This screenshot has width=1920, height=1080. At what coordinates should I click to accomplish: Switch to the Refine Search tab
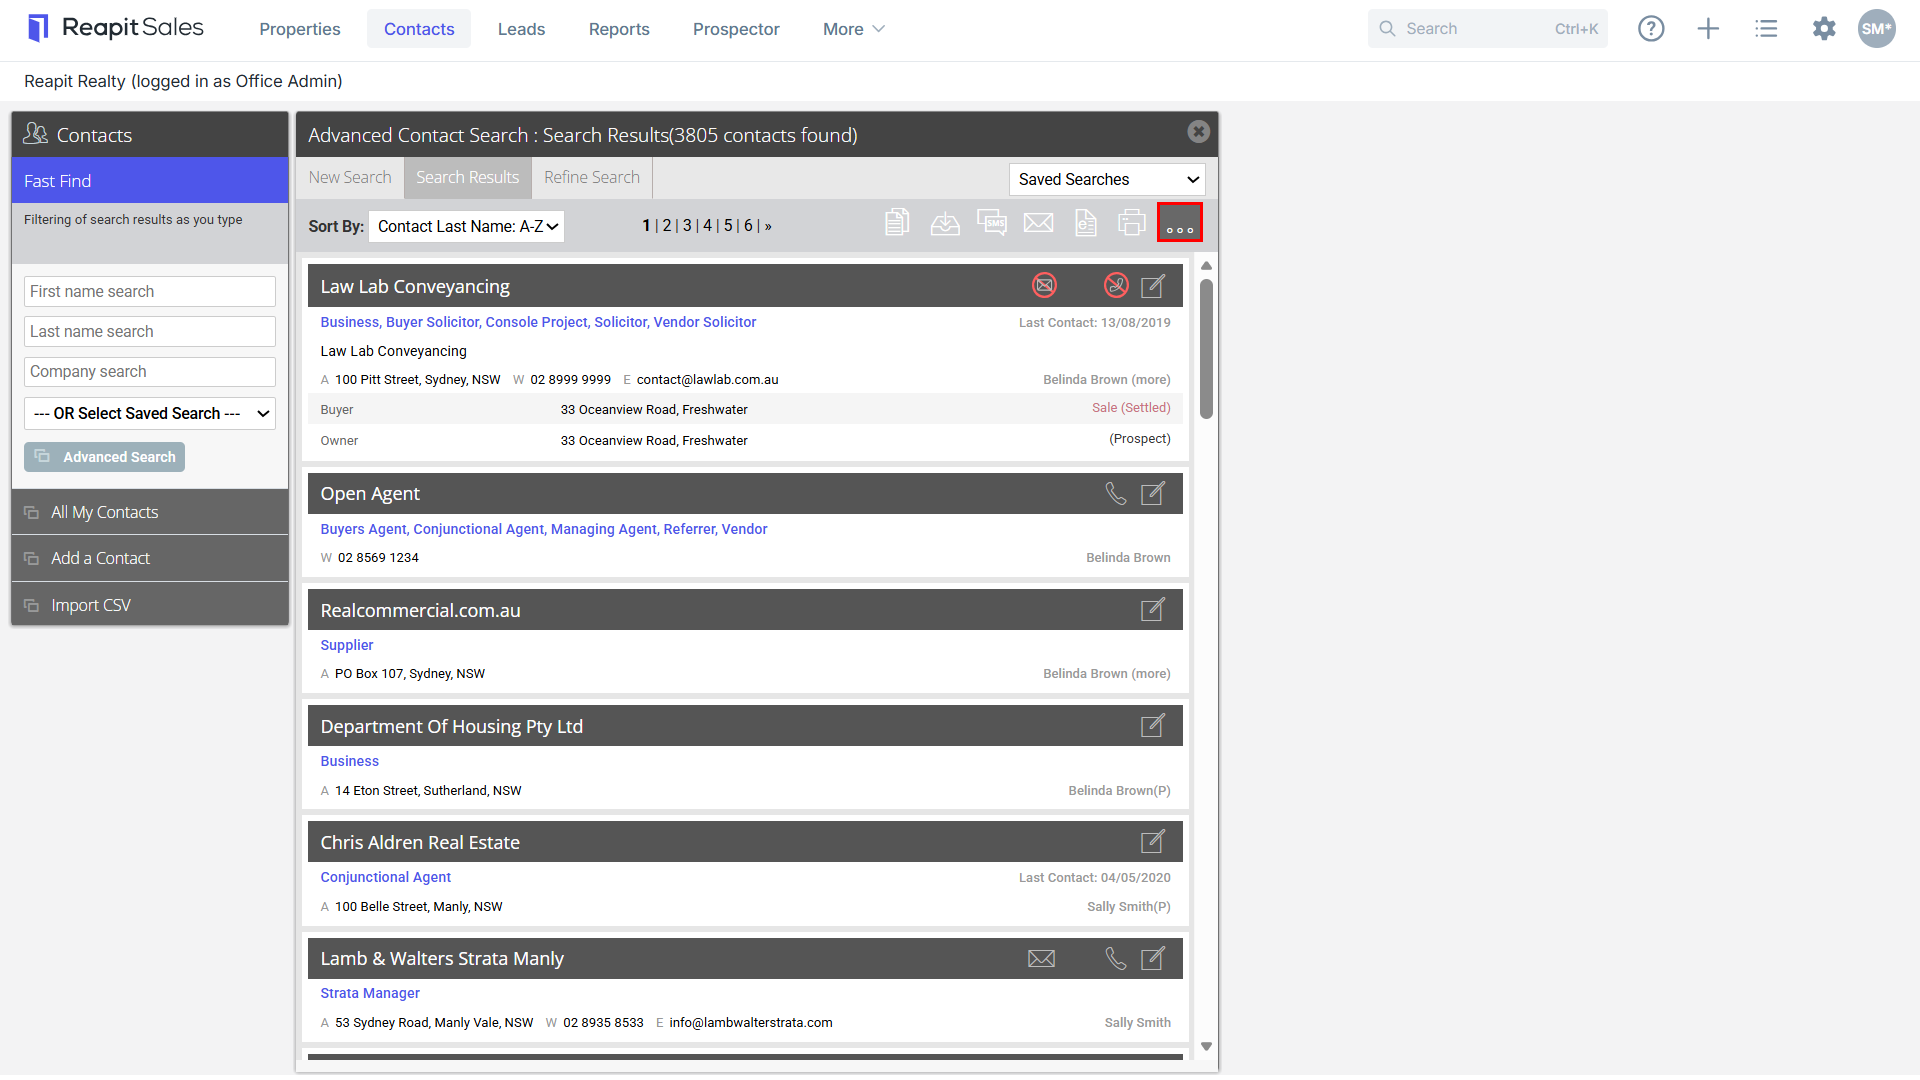coord(592,178)
